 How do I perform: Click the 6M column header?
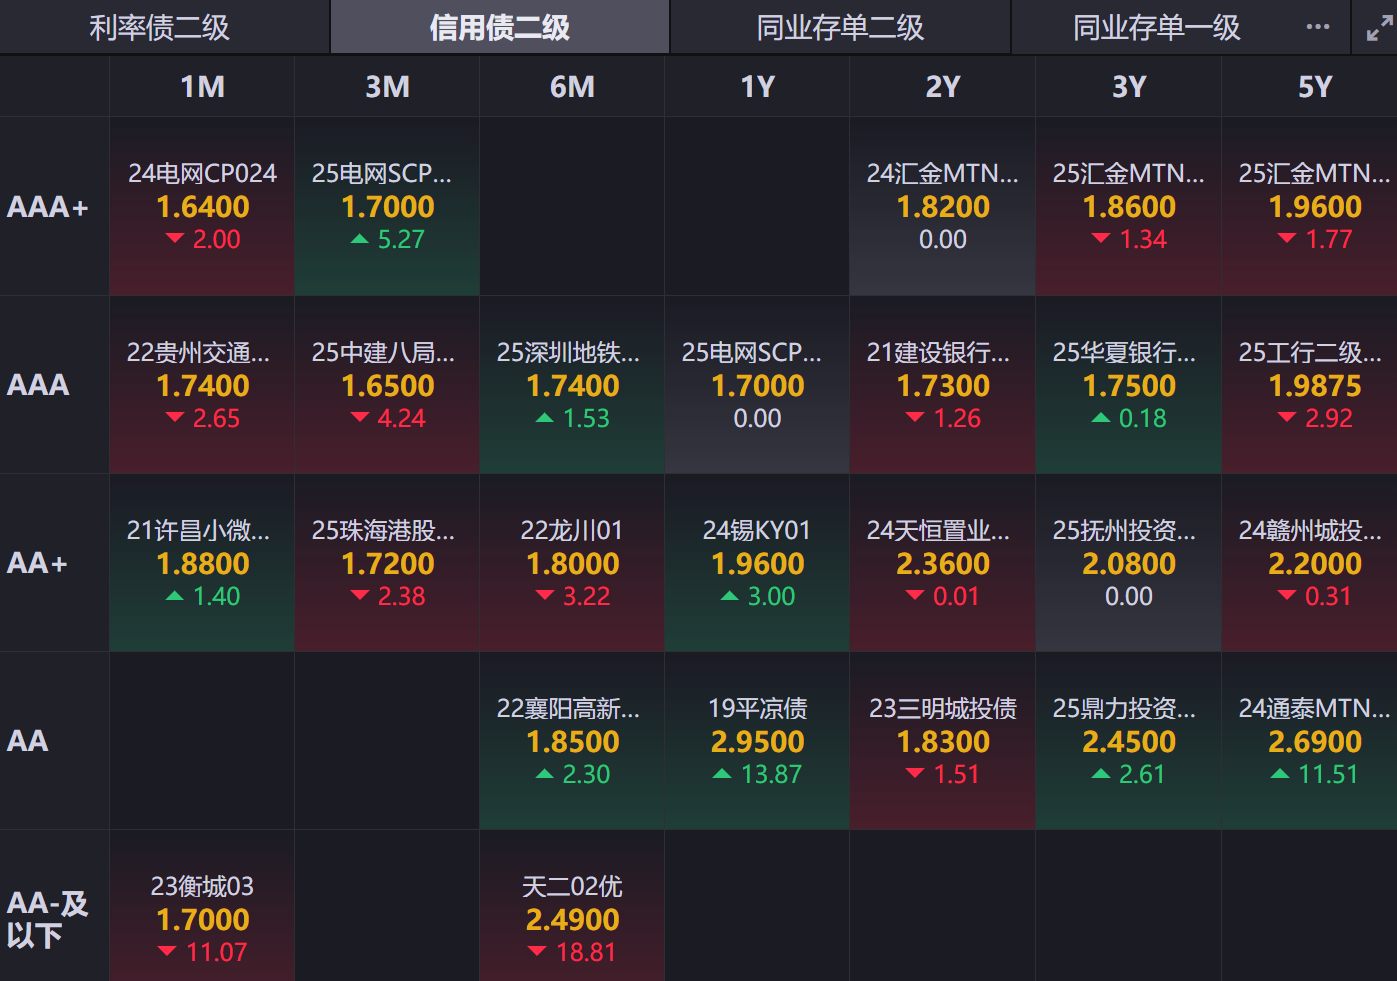point(572,87)
